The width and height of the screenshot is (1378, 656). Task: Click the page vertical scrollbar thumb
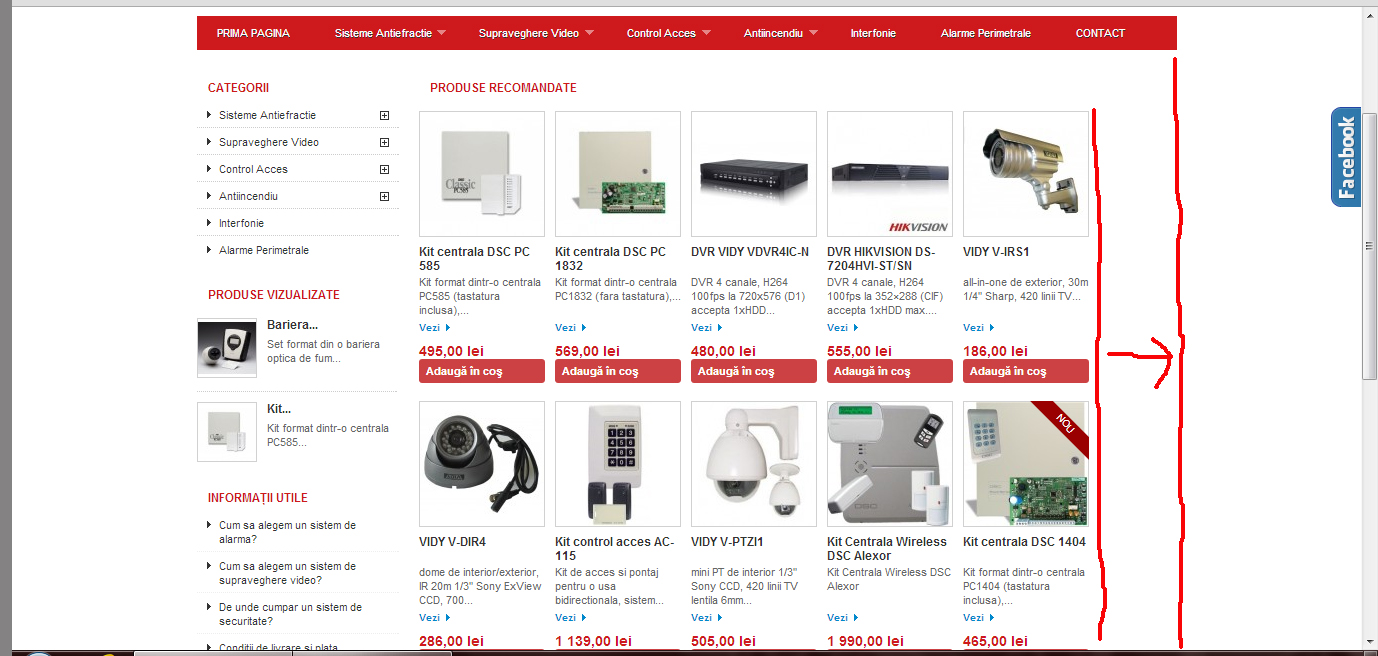1370,246
